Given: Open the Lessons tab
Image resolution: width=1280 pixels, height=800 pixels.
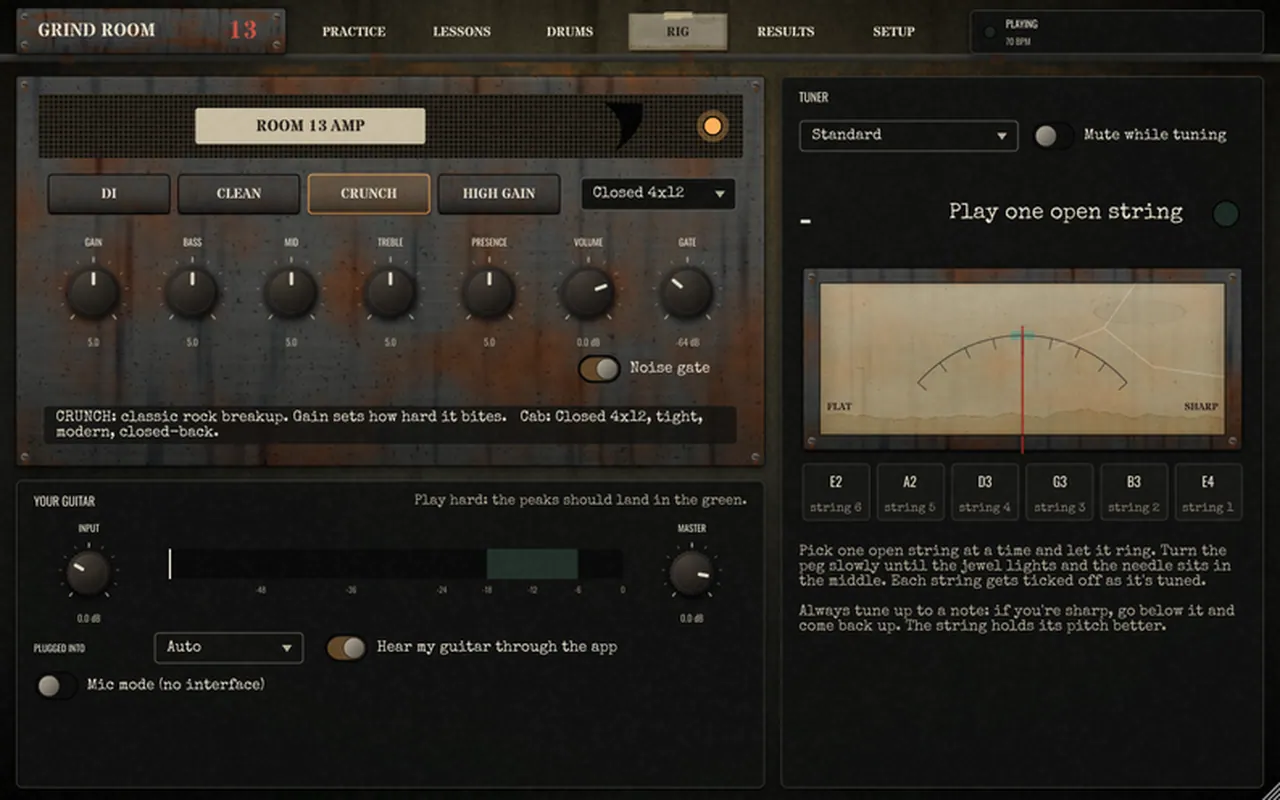Looking at the screenshot, I should [462, 32].
